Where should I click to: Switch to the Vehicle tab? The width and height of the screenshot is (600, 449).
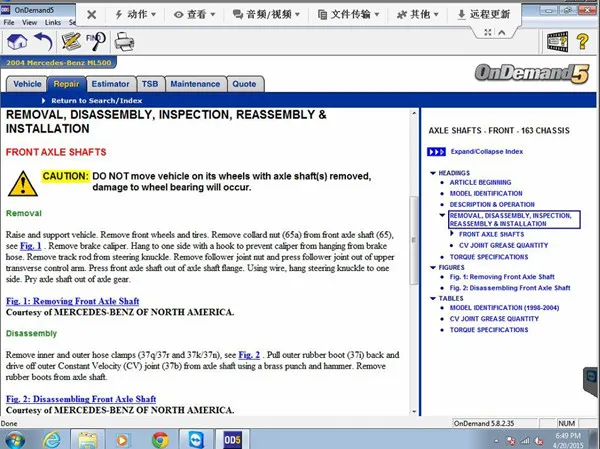(27, 84)
